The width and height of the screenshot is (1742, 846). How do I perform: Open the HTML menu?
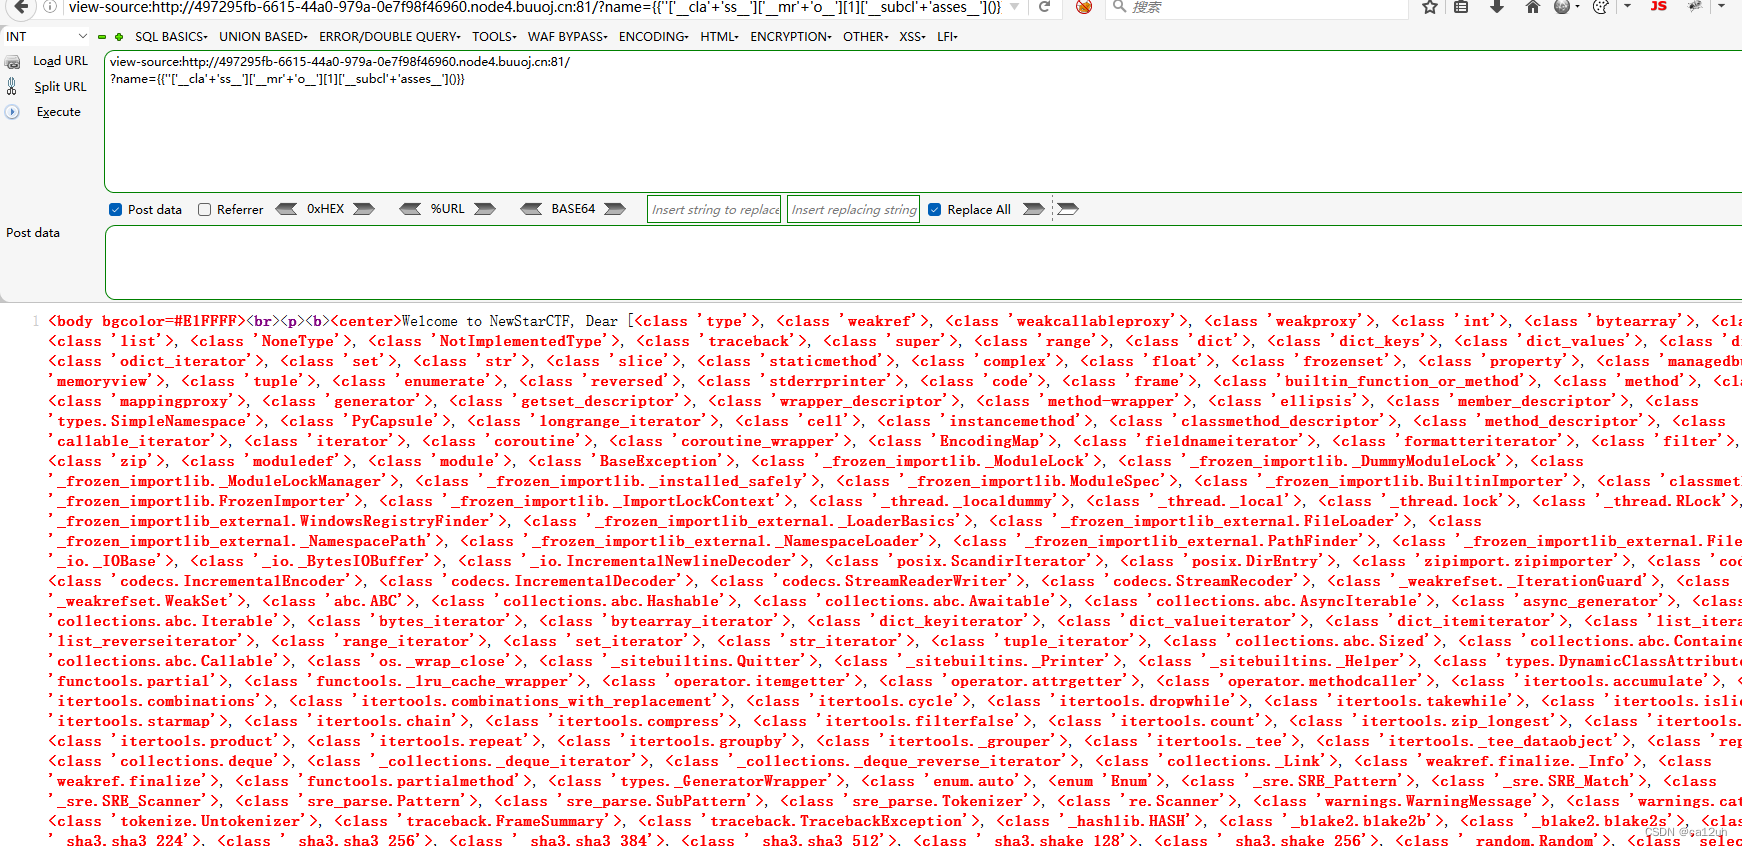[x=719, y=37]
